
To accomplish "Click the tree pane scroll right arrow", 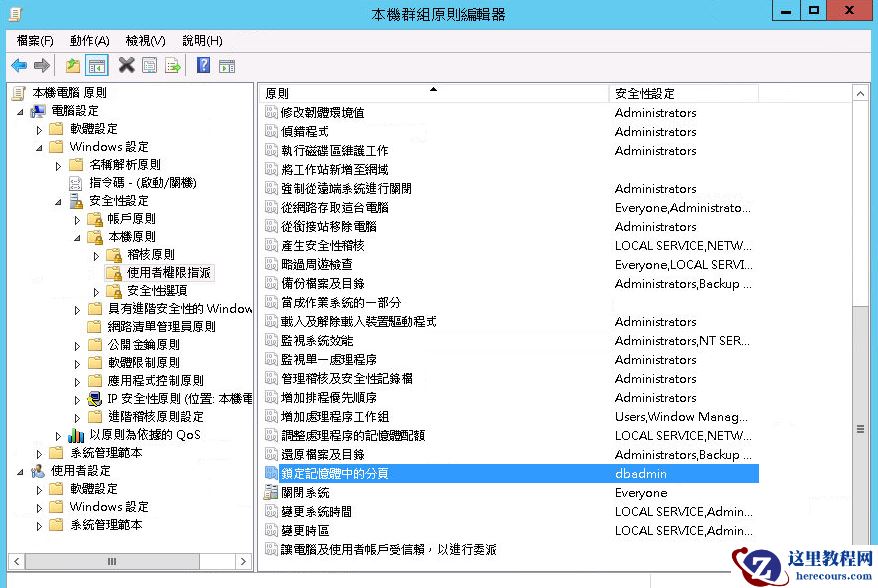I will coord(243,561).
